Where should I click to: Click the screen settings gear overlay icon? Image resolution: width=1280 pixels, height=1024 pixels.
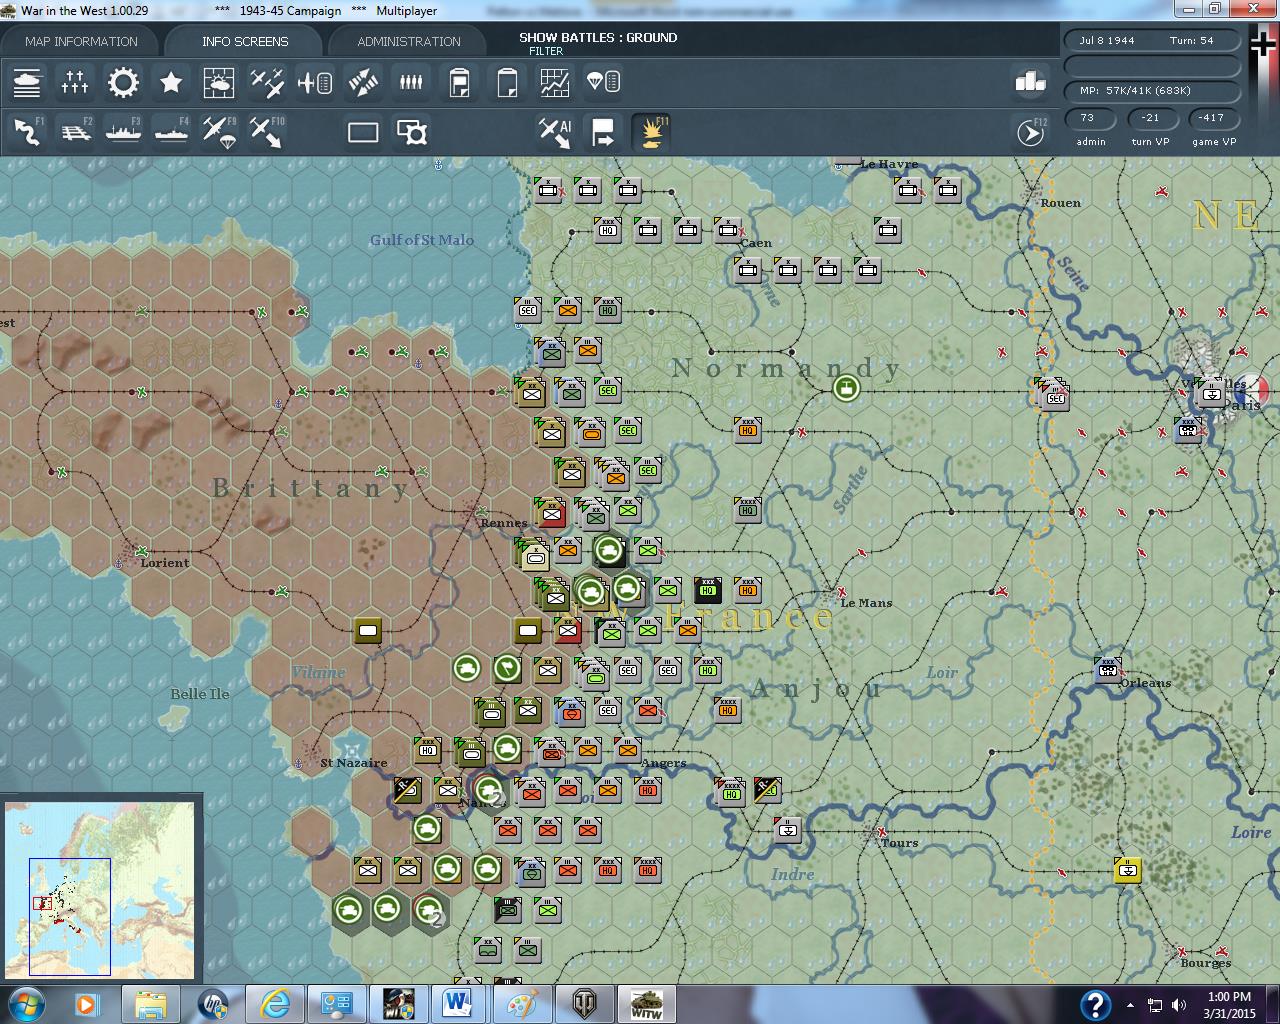pos(411,132)
